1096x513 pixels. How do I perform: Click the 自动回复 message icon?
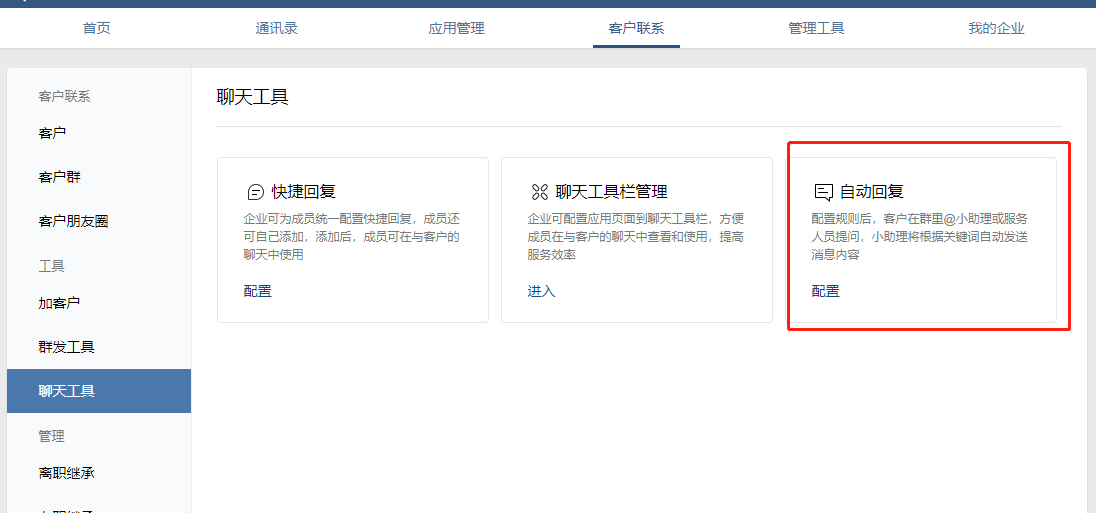coord(824,192)
